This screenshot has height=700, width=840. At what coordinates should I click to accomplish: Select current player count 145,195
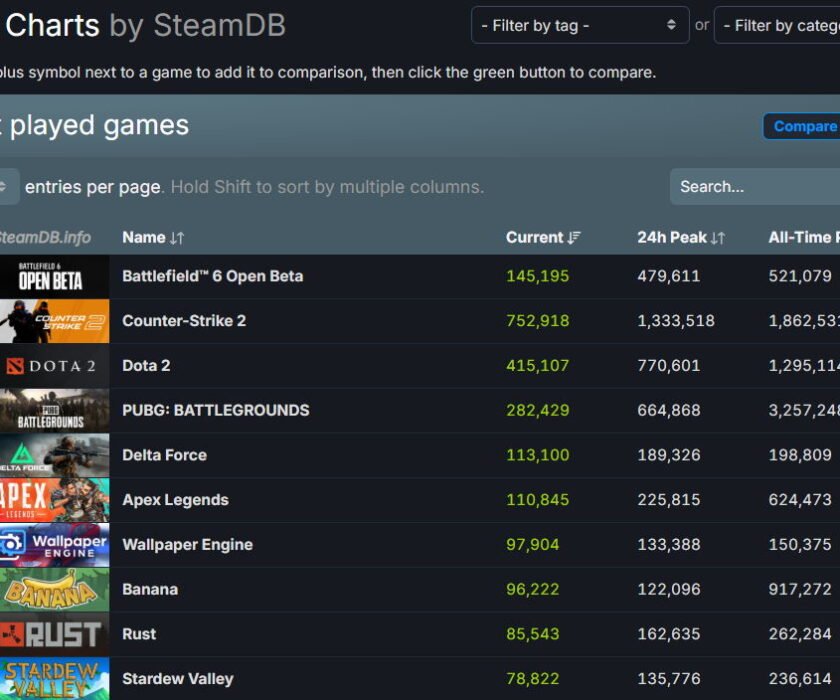(x=538, y=276)
